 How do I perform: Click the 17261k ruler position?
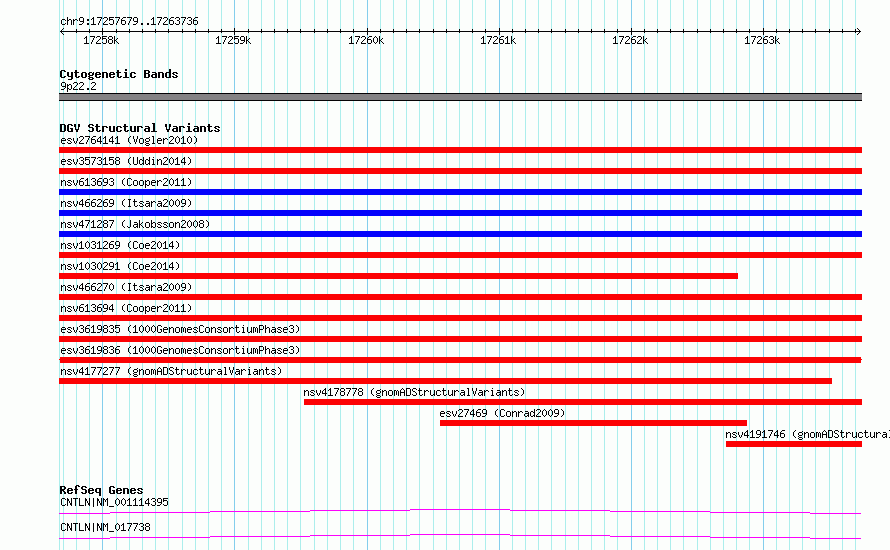tap(498, 40)
